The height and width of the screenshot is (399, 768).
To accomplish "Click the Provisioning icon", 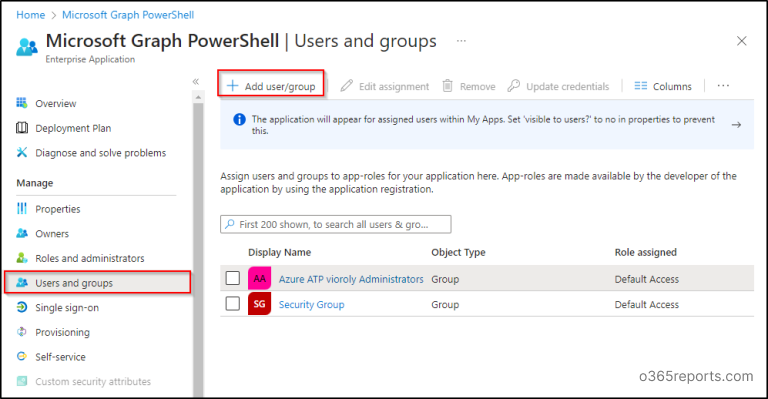I will click(22, 332).
